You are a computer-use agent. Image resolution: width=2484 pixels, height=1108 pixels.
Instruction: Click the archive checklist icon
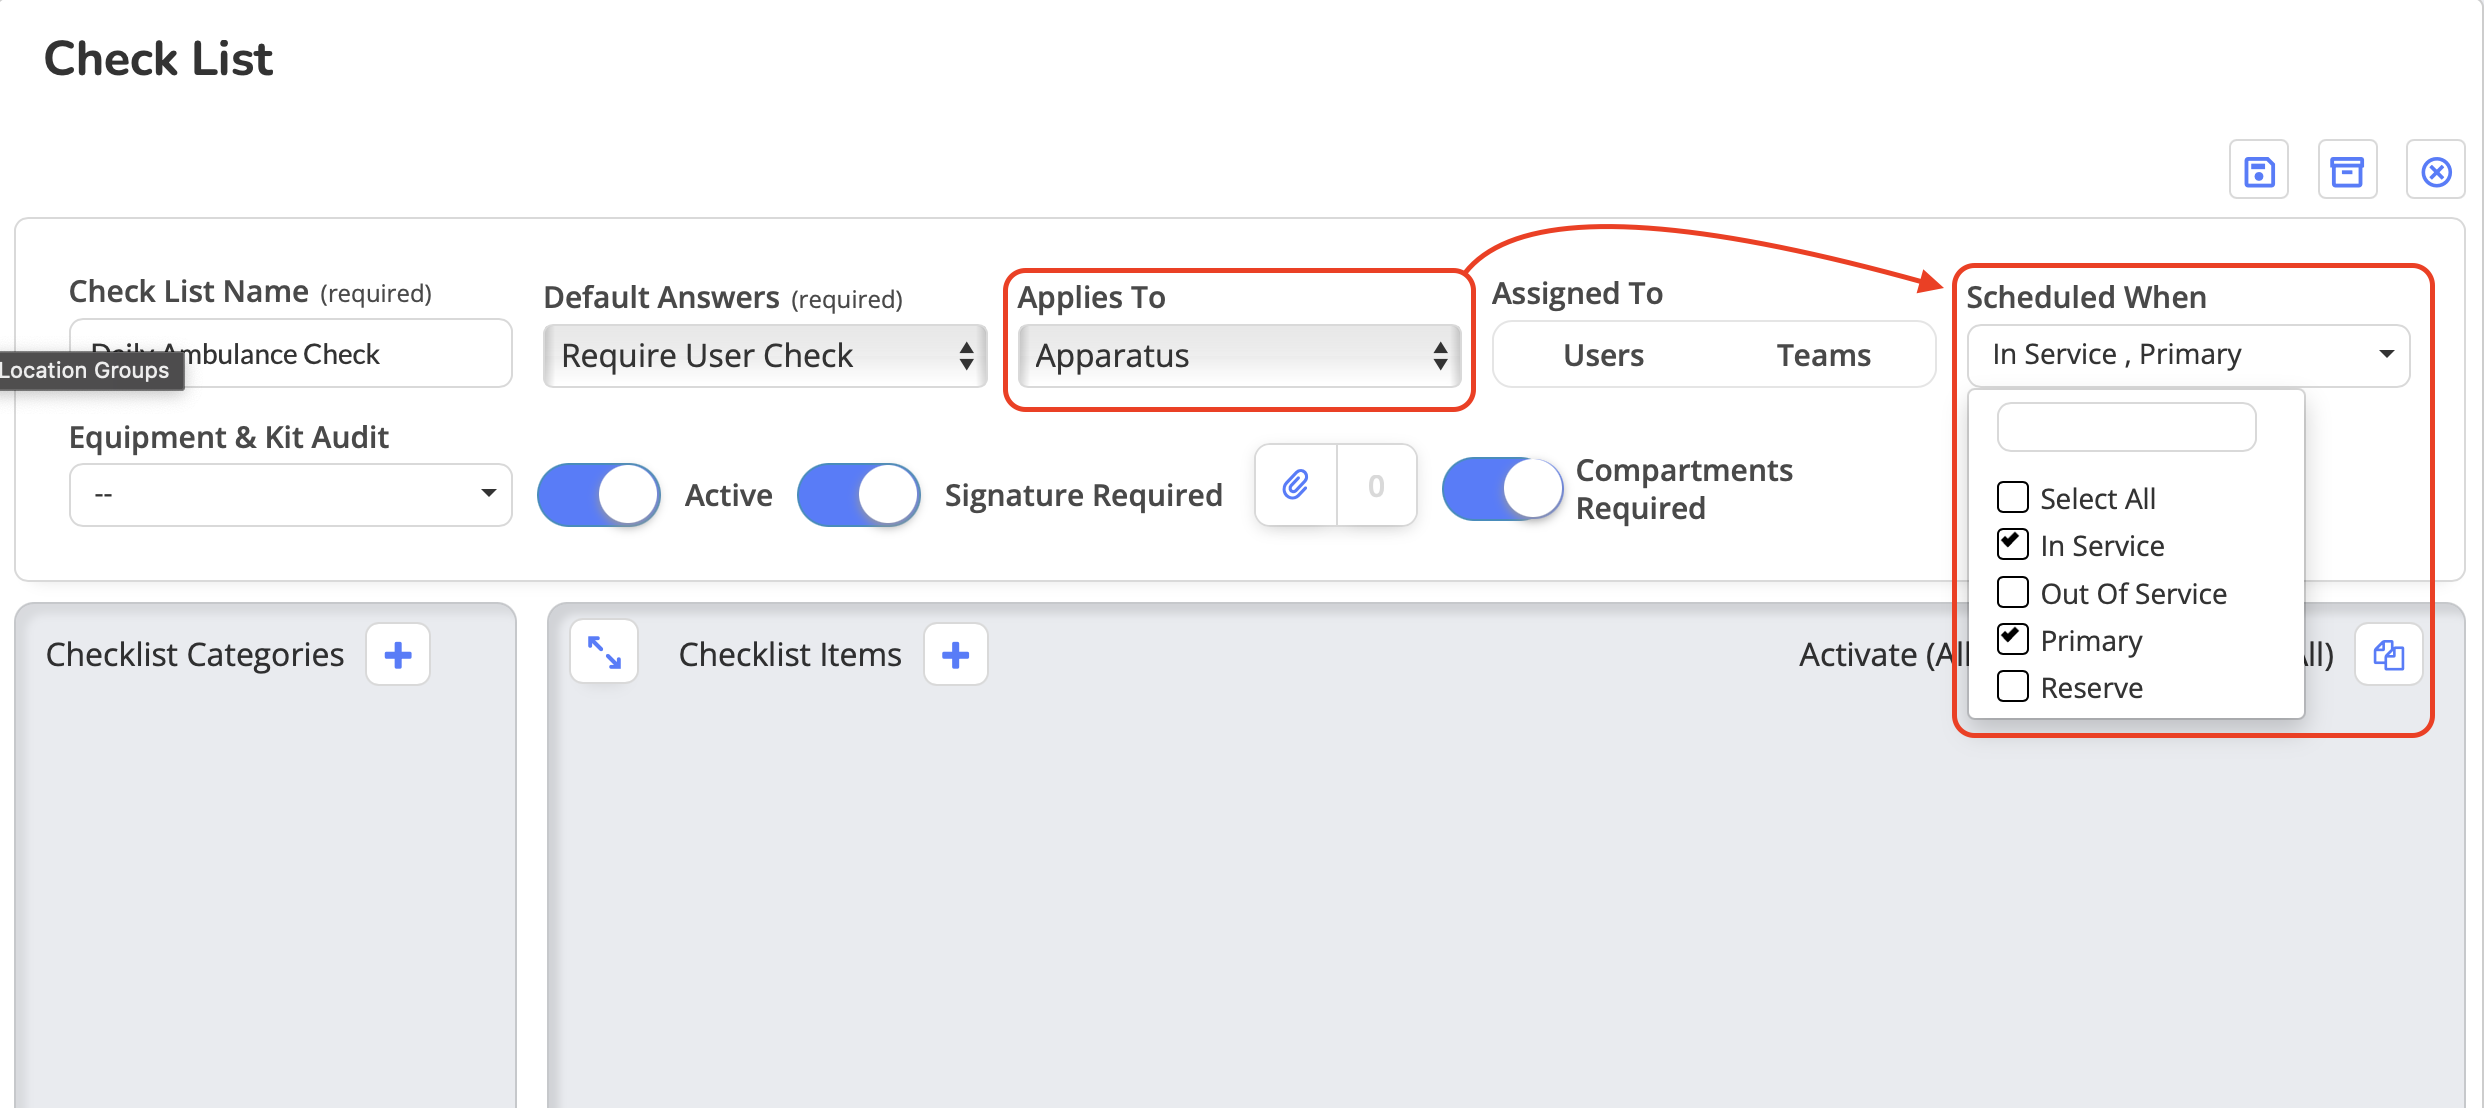point(2346,172)
